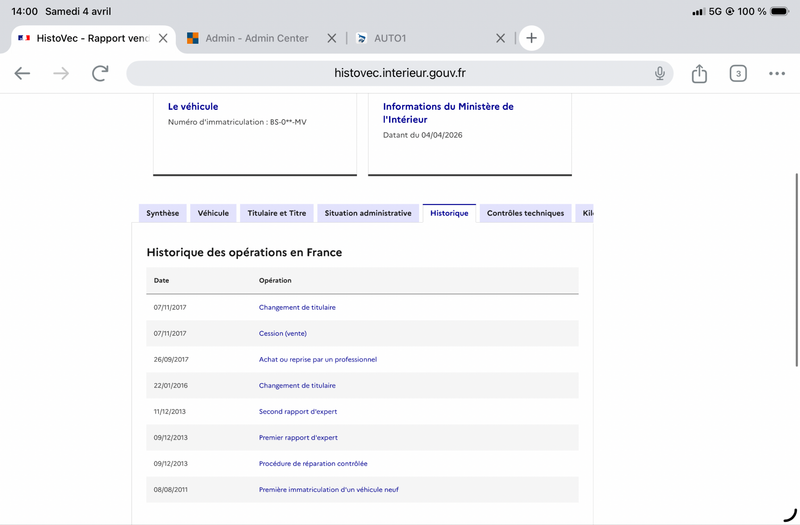
Task: Switch to the AUTO1 browser tab
Action: [420, 38]
